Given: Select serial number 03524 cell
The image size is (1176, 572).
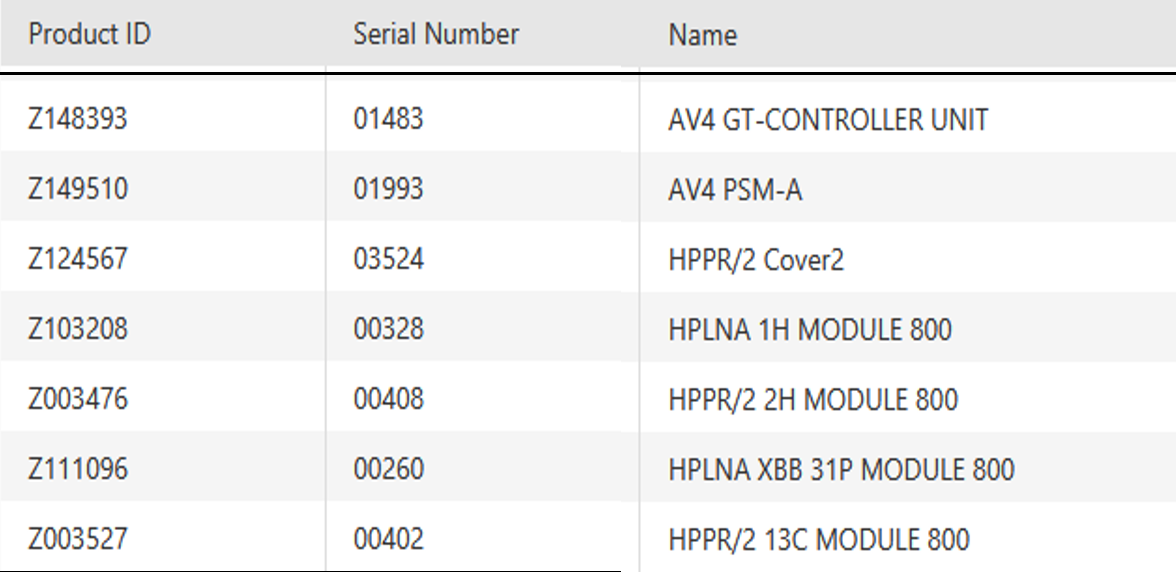Looking at the screenshot, I should 388,259.
